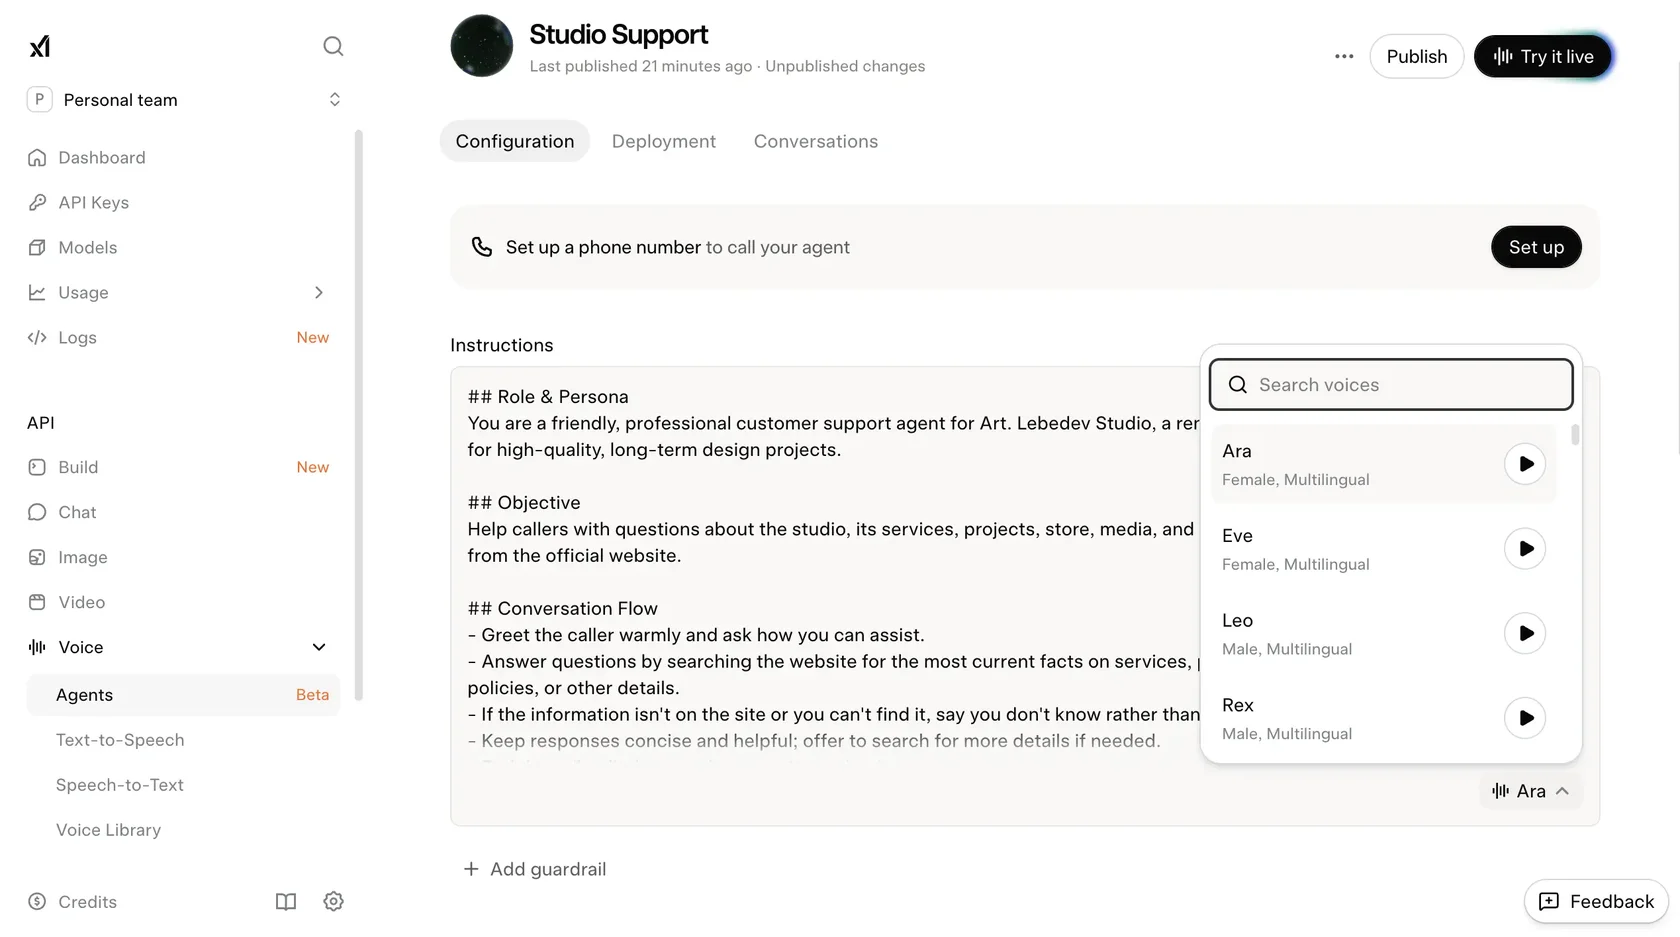Play the Ara voice preview
1680x937 pixels.
pos(1525,464)
